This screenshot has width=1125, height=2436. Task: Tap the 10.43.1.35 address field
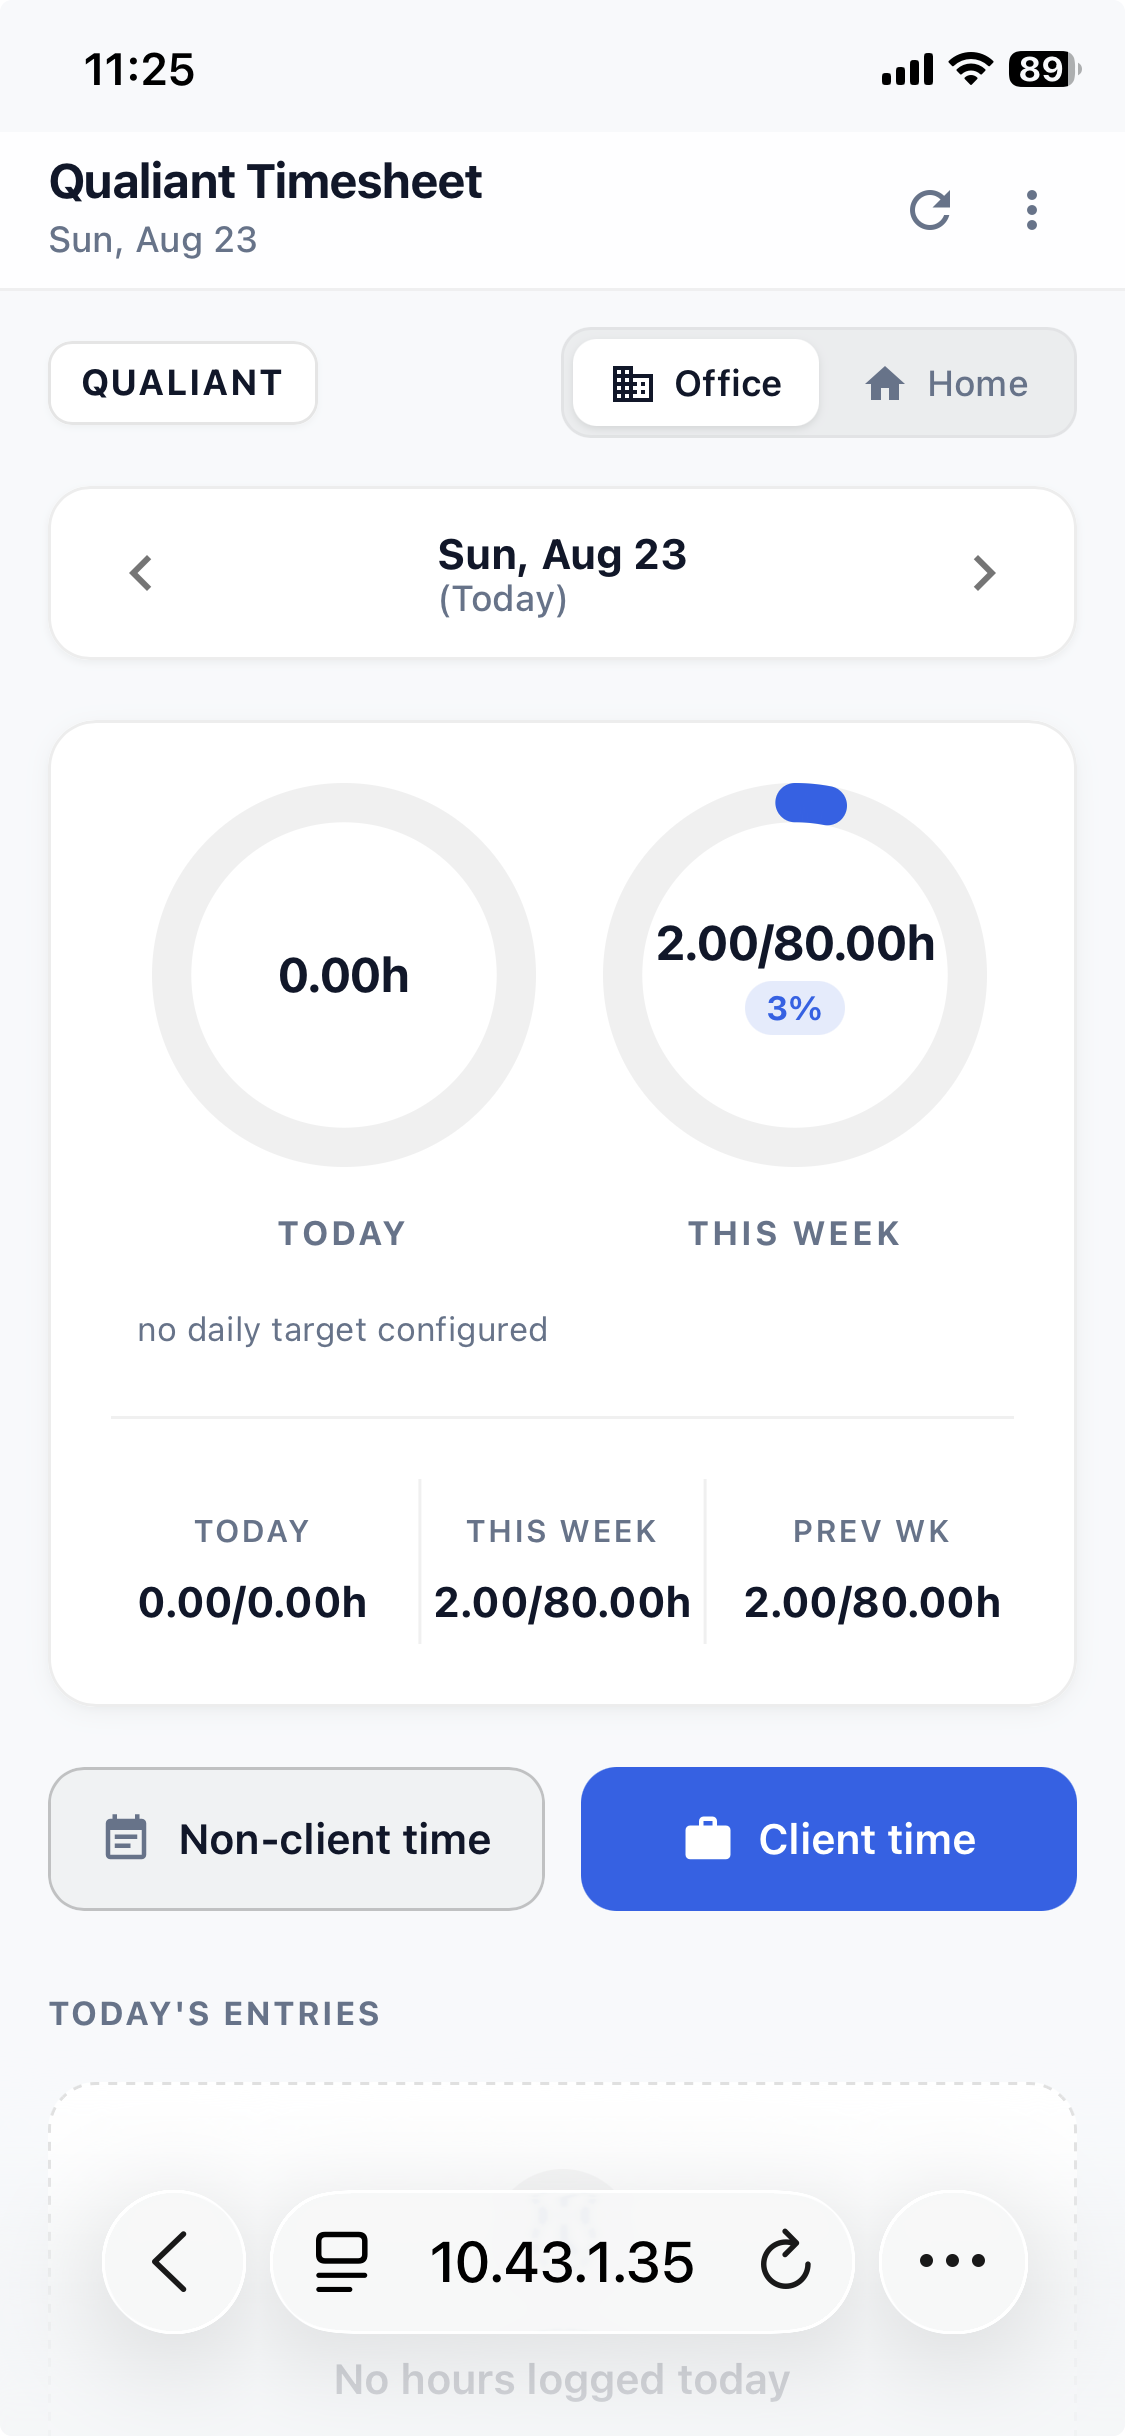(562, 2261)
